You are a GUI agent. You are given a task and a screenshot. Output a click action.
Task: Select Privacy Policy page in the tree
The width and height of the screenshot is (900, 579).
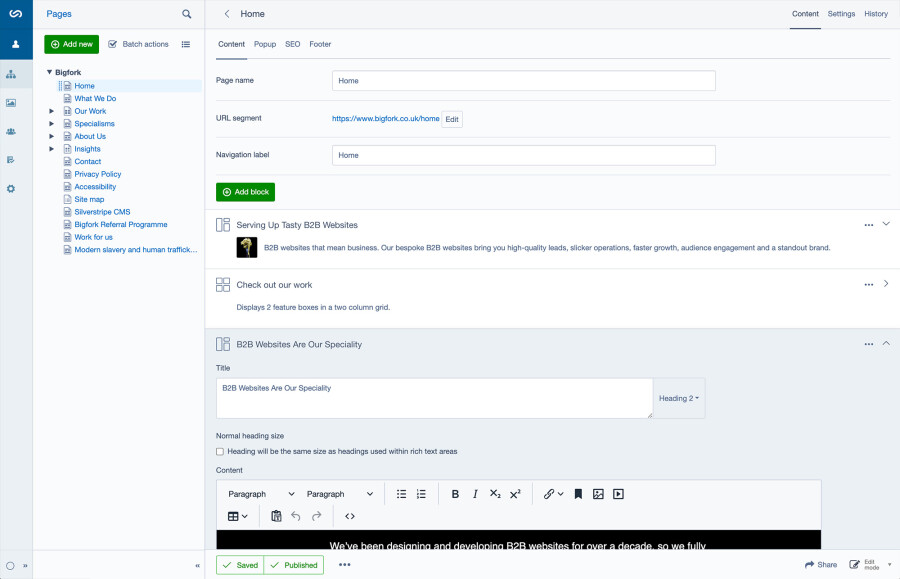97,174
